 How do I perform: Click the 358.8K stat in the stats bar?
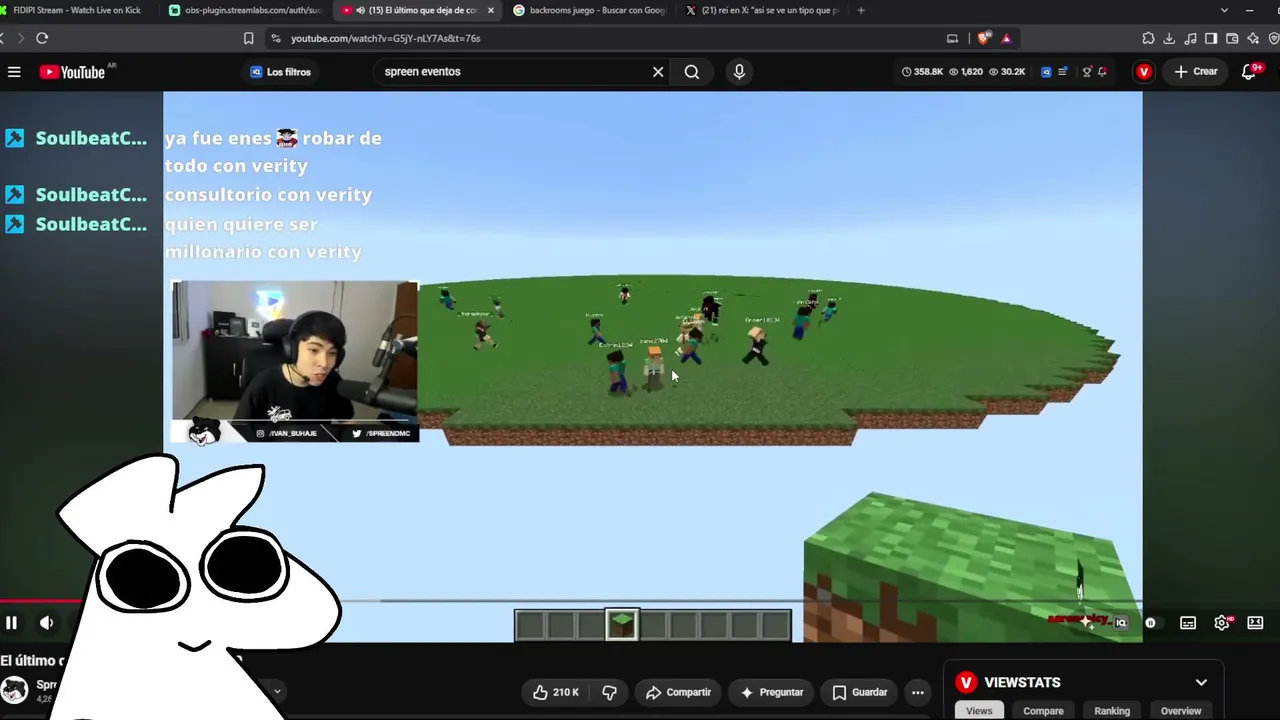click(x=922, y=72)
